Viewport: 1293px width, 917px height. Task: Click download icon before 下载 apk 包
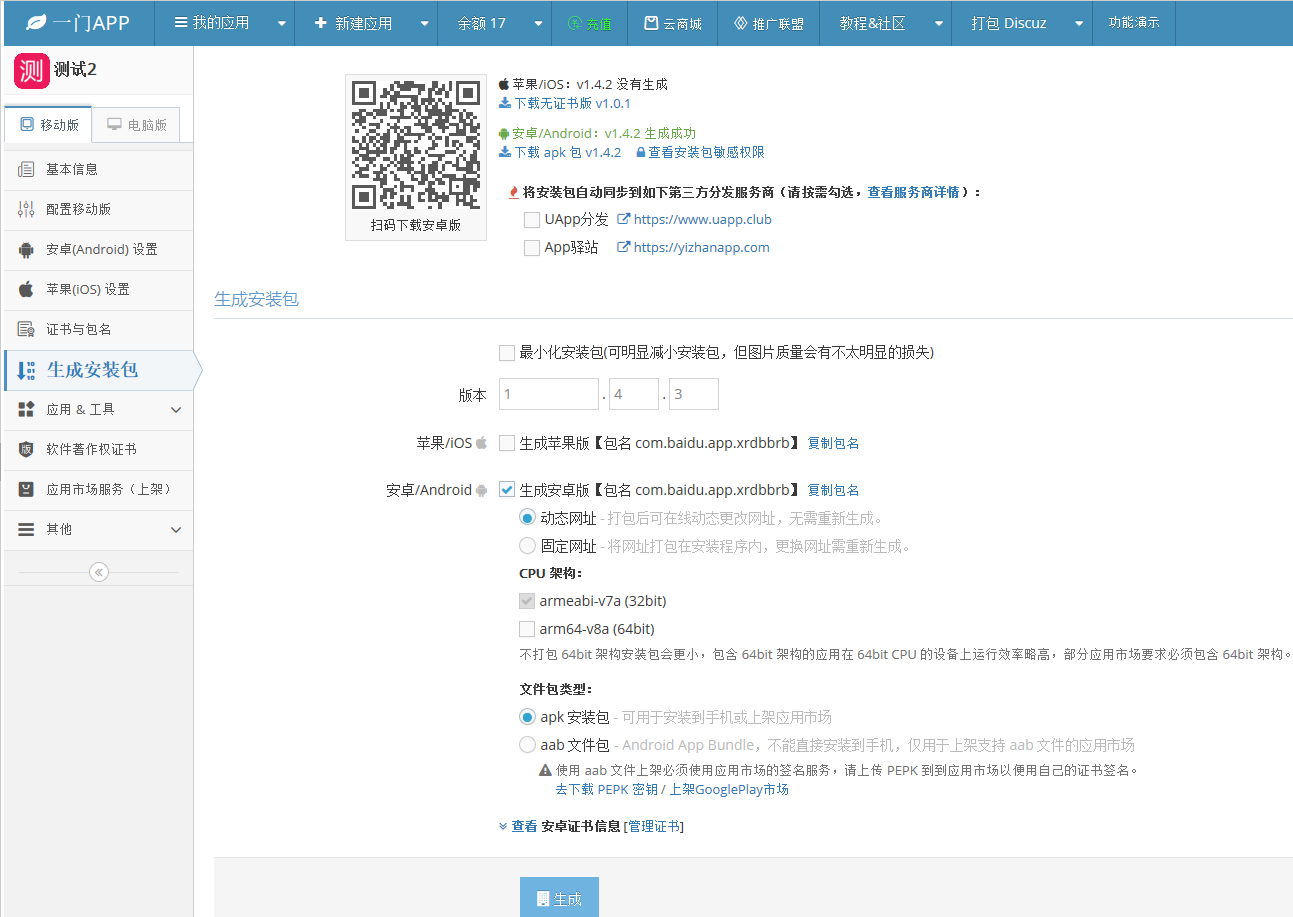[x=505, y=153]
